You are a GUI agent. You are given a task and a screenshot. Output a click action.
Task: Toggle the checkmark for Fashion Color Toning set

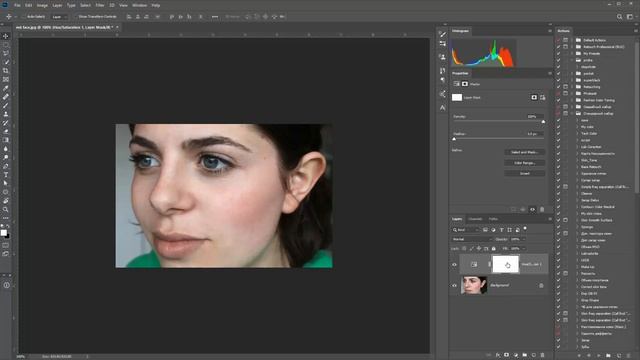click(558, 100)
